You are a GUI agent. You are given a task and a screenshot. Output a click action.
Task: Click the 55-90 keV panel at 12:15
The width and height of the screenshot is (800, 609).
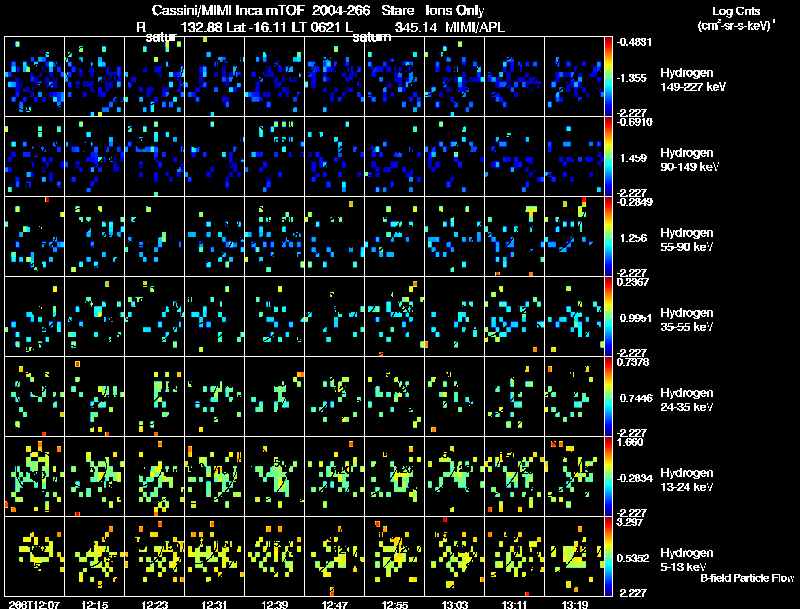[94, 237]
